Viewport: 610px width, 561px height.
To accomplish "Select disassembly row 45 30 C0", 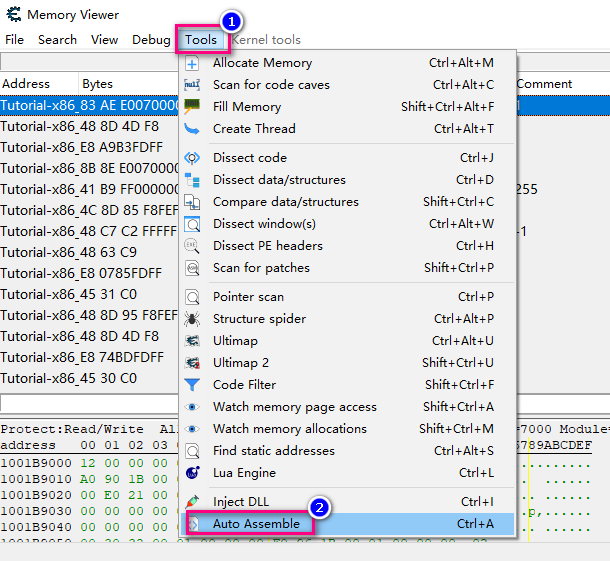I will click(89, 379).
